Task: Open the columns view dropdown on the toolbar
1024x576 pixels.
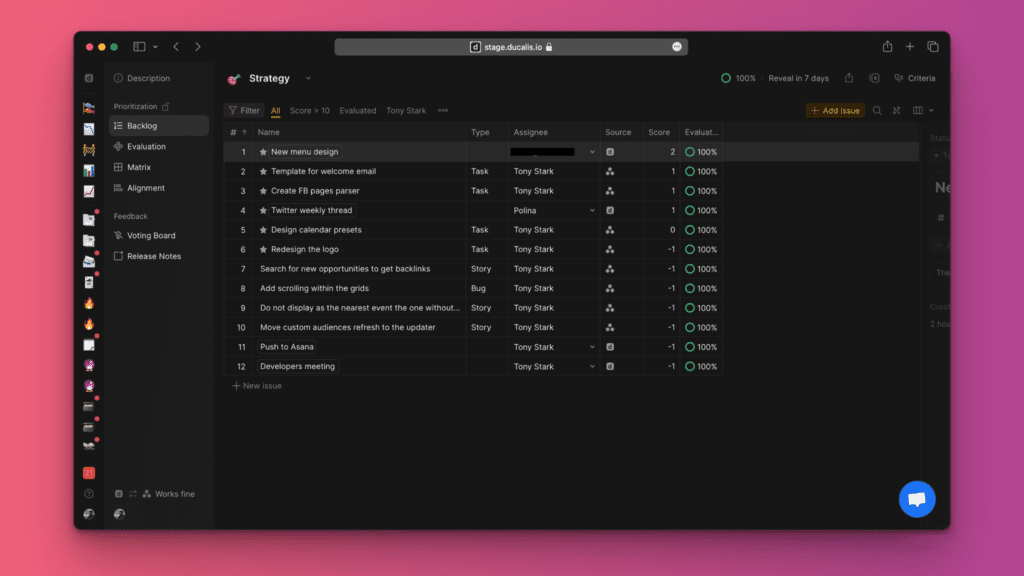Action: pyautogui.click(x=919, y=110)
